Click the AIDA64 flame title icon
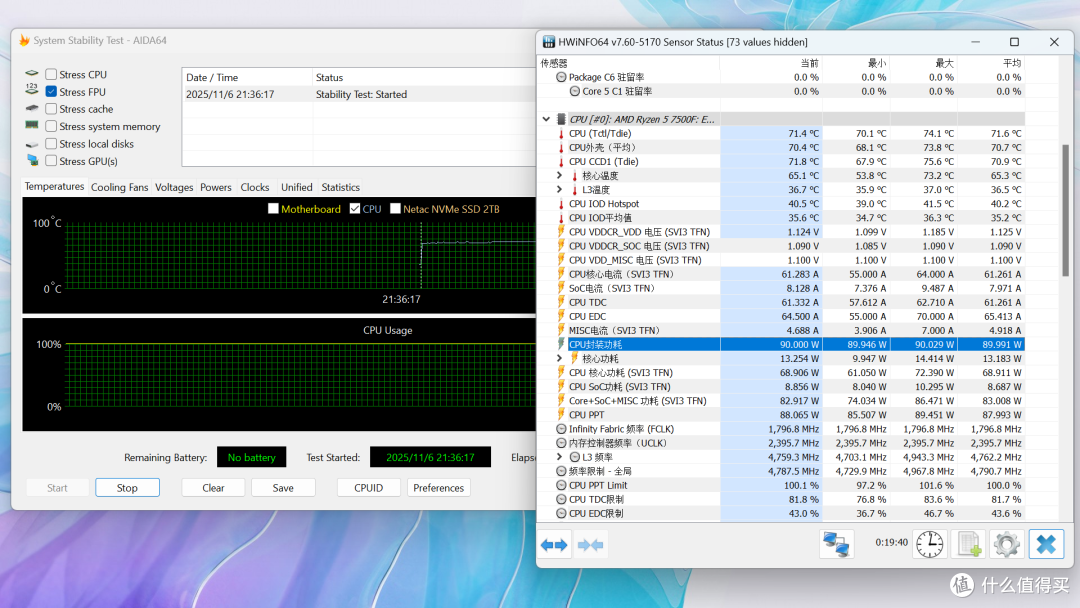 (x=24, y=41)
